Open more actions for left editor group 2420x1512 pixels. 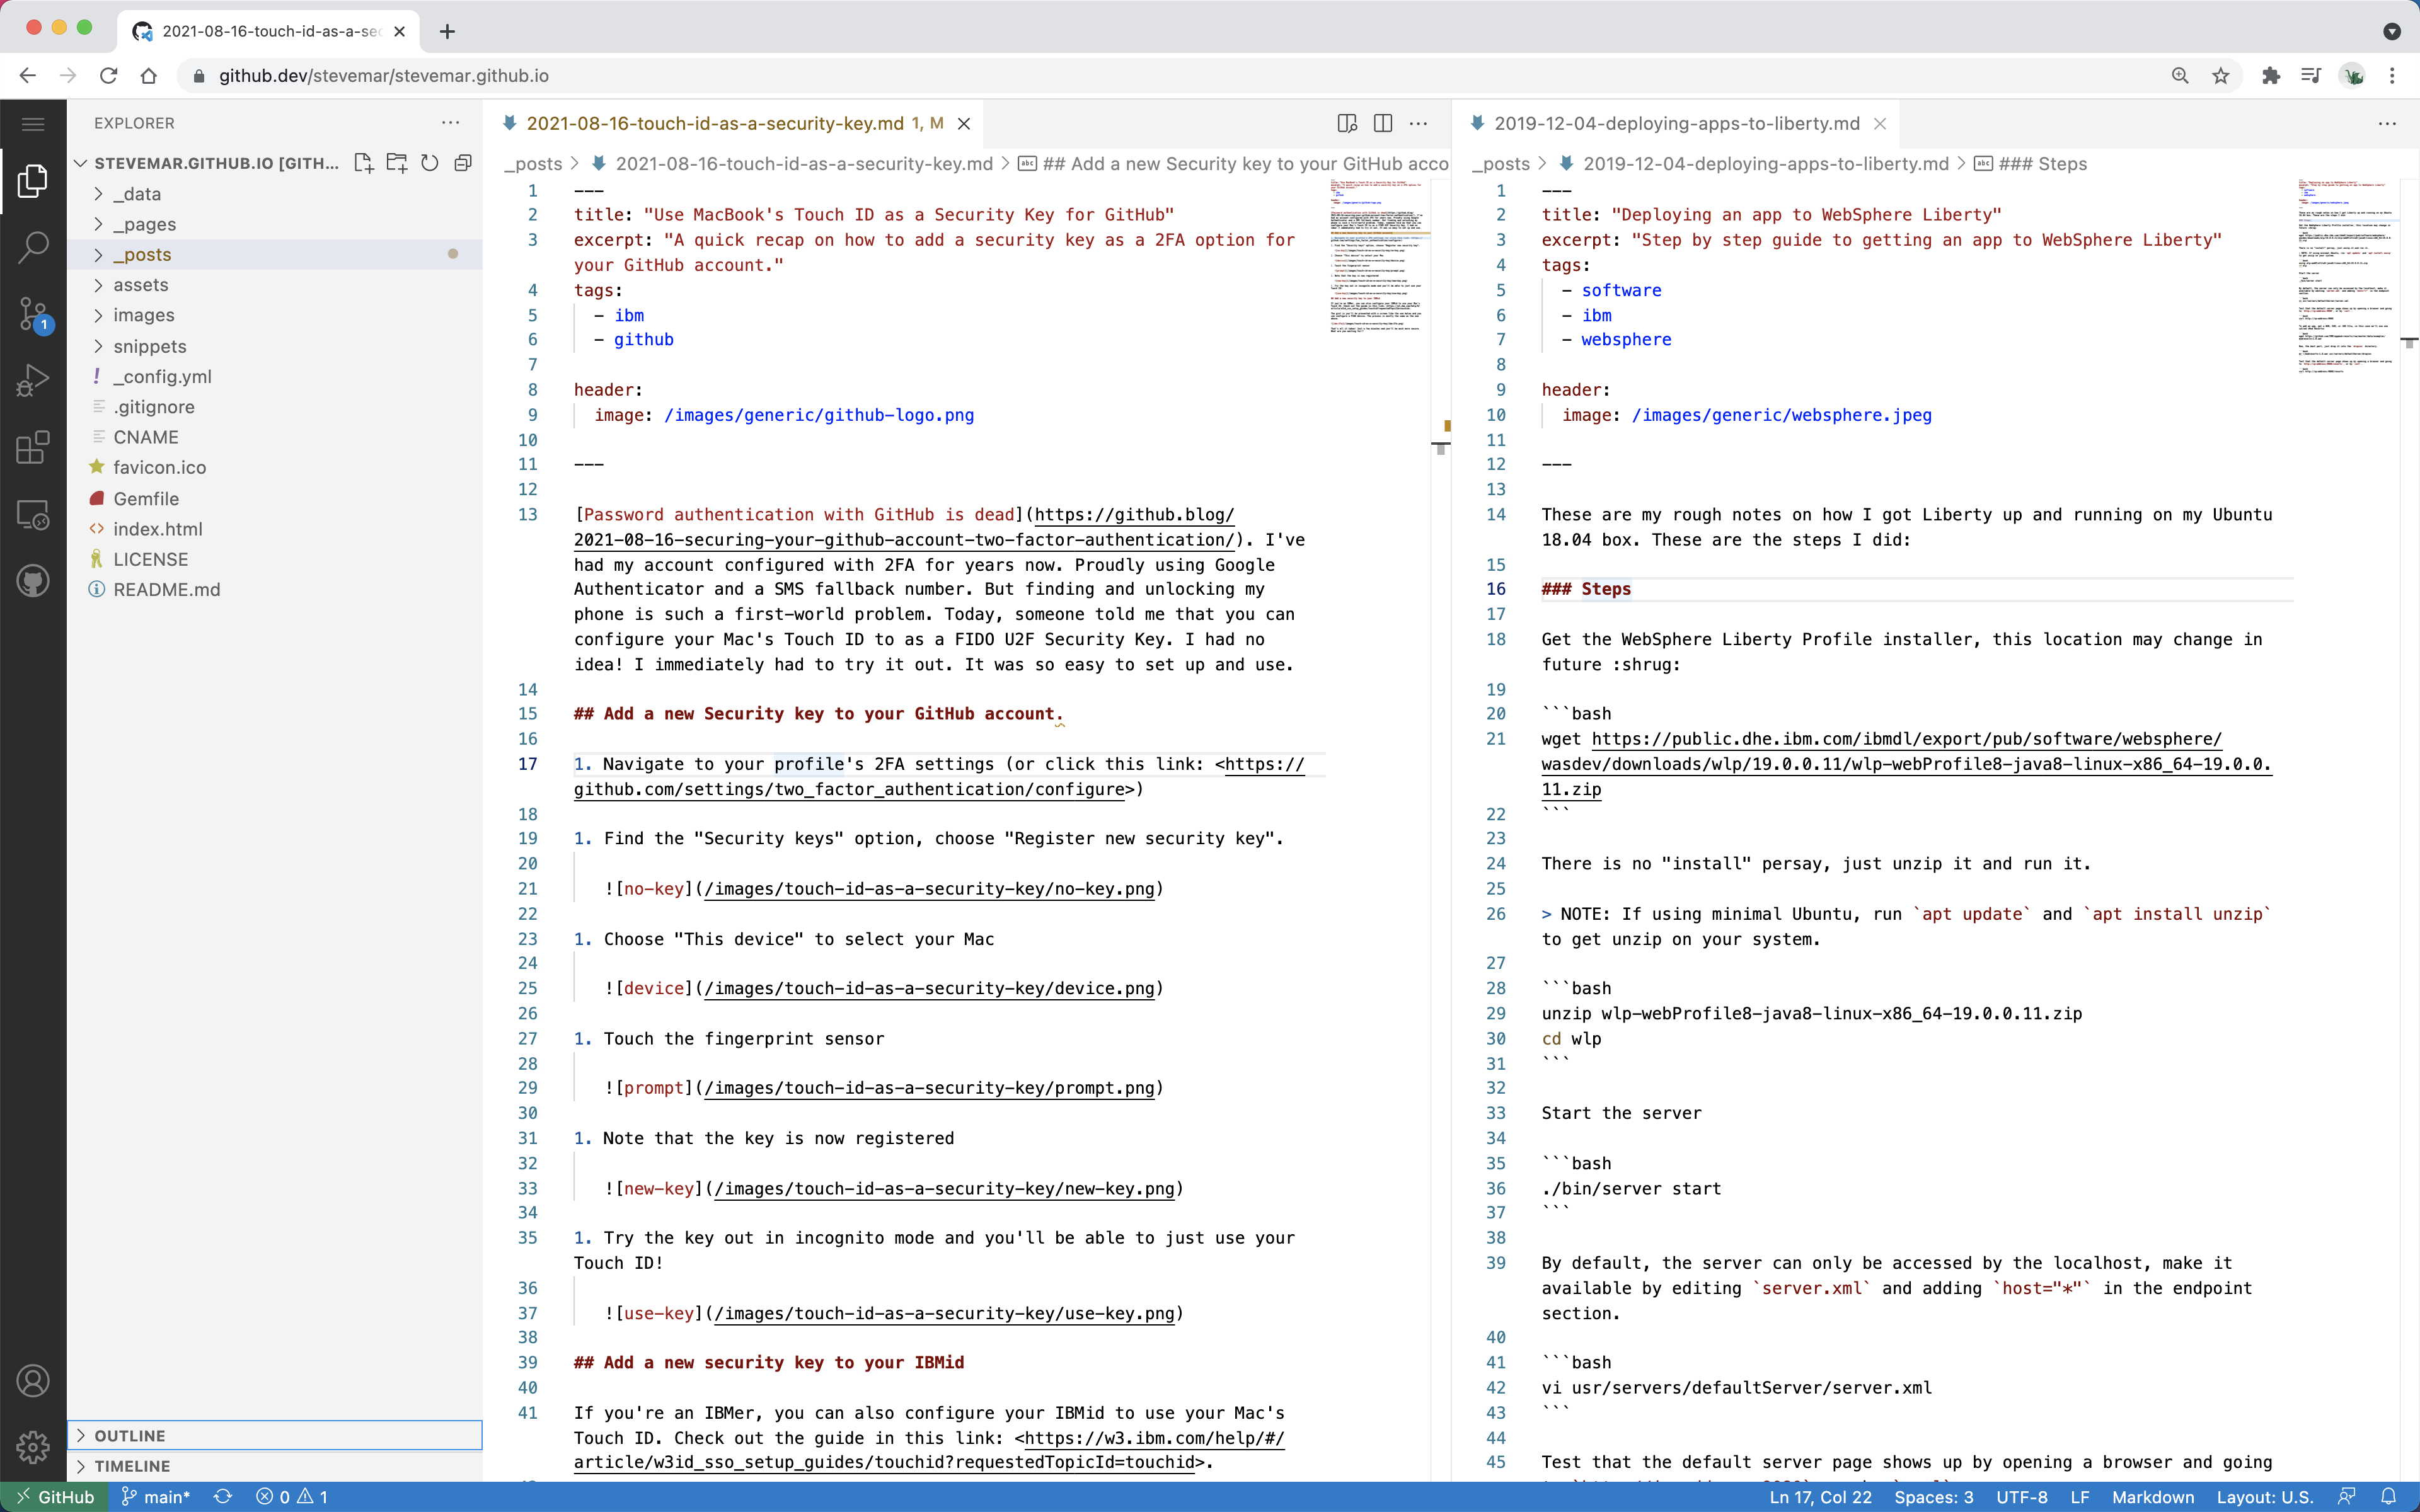pyautogui.click(x=1418, y=123)
